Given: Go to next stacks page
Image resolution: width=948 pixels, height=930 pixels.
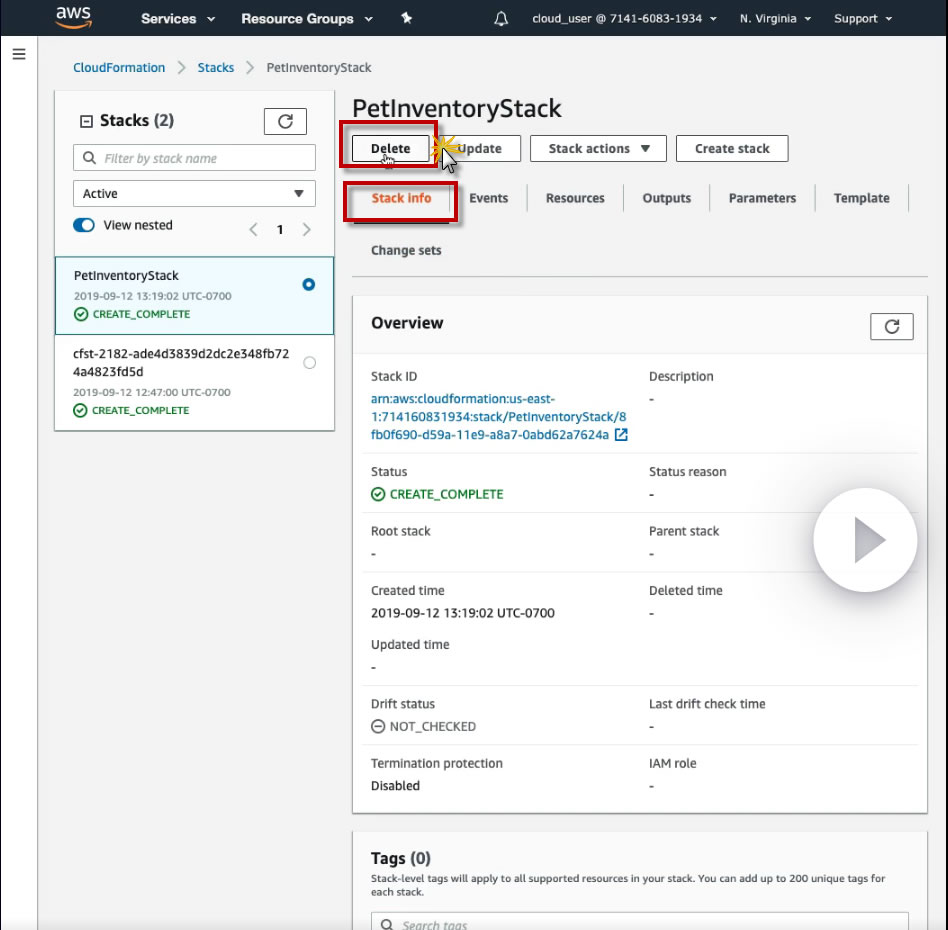Looking at the screenshot, I should (307, 229).
